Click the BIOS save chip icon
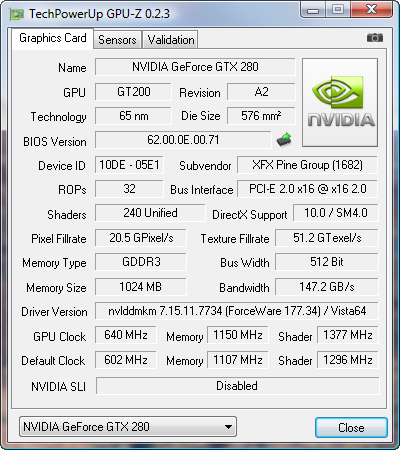Image resolution: width=400 pixels, height=450 pixels. click(x=284, y=140)
